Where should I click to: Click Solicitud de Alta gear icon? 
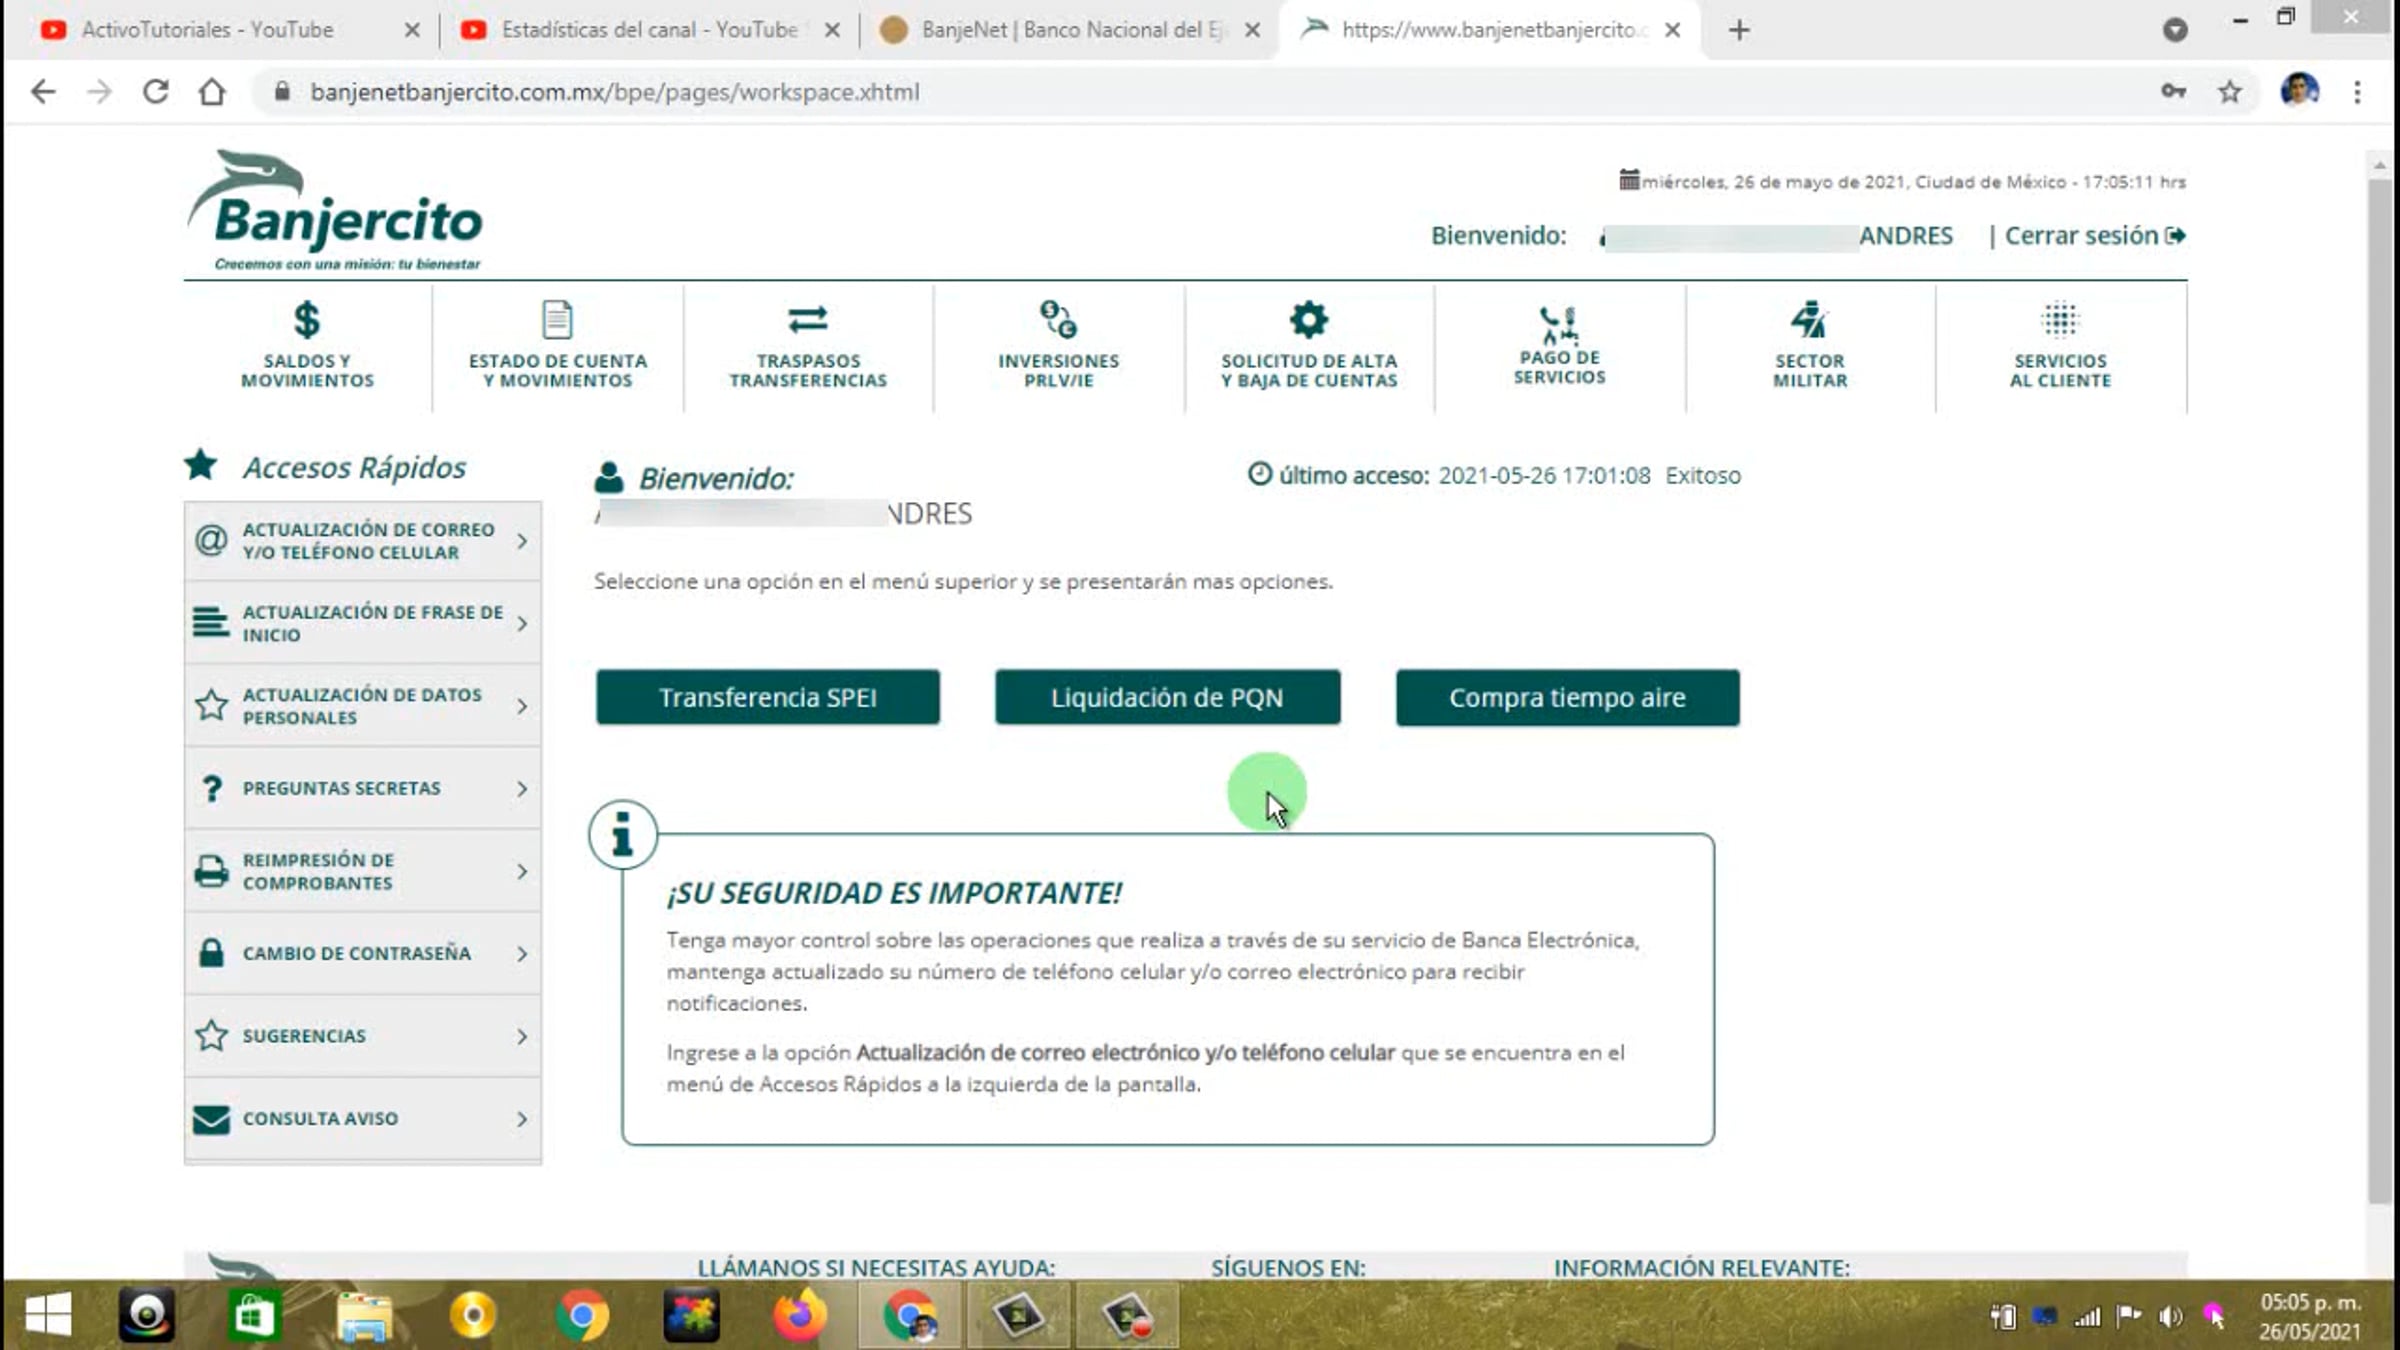coord(1308,320)
